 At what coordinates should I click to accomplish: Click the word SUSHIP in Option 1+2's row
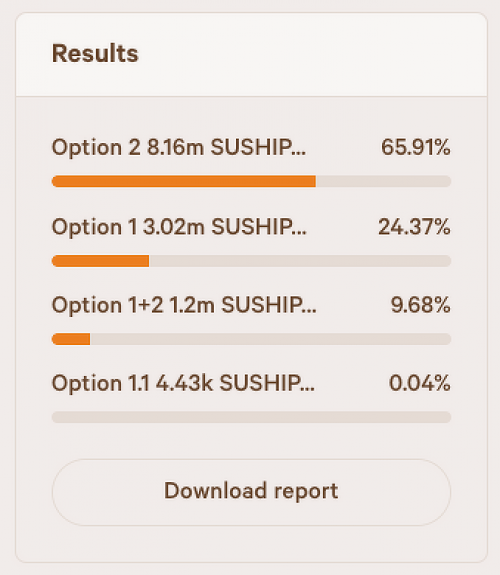(x=262, y=305)
